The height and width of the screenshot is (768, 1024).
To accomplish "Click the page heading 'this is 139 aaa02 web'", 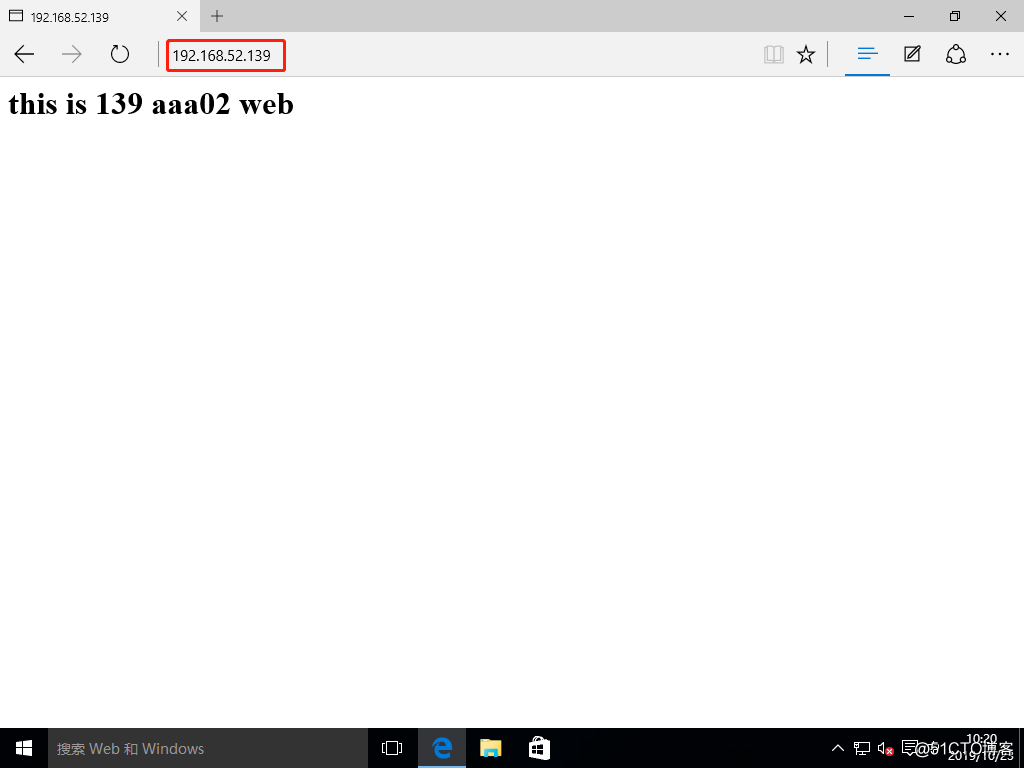I will (151, 104).
